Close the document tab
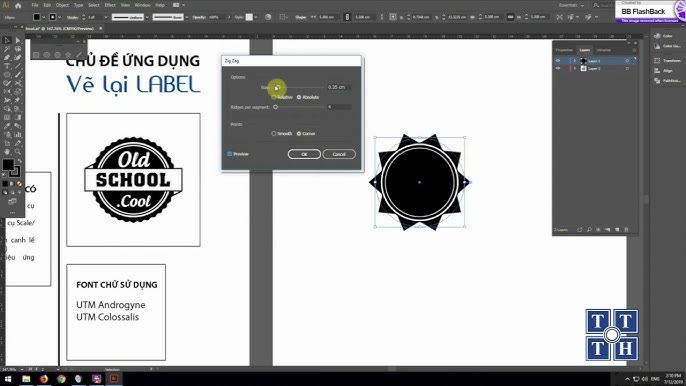 101,28
